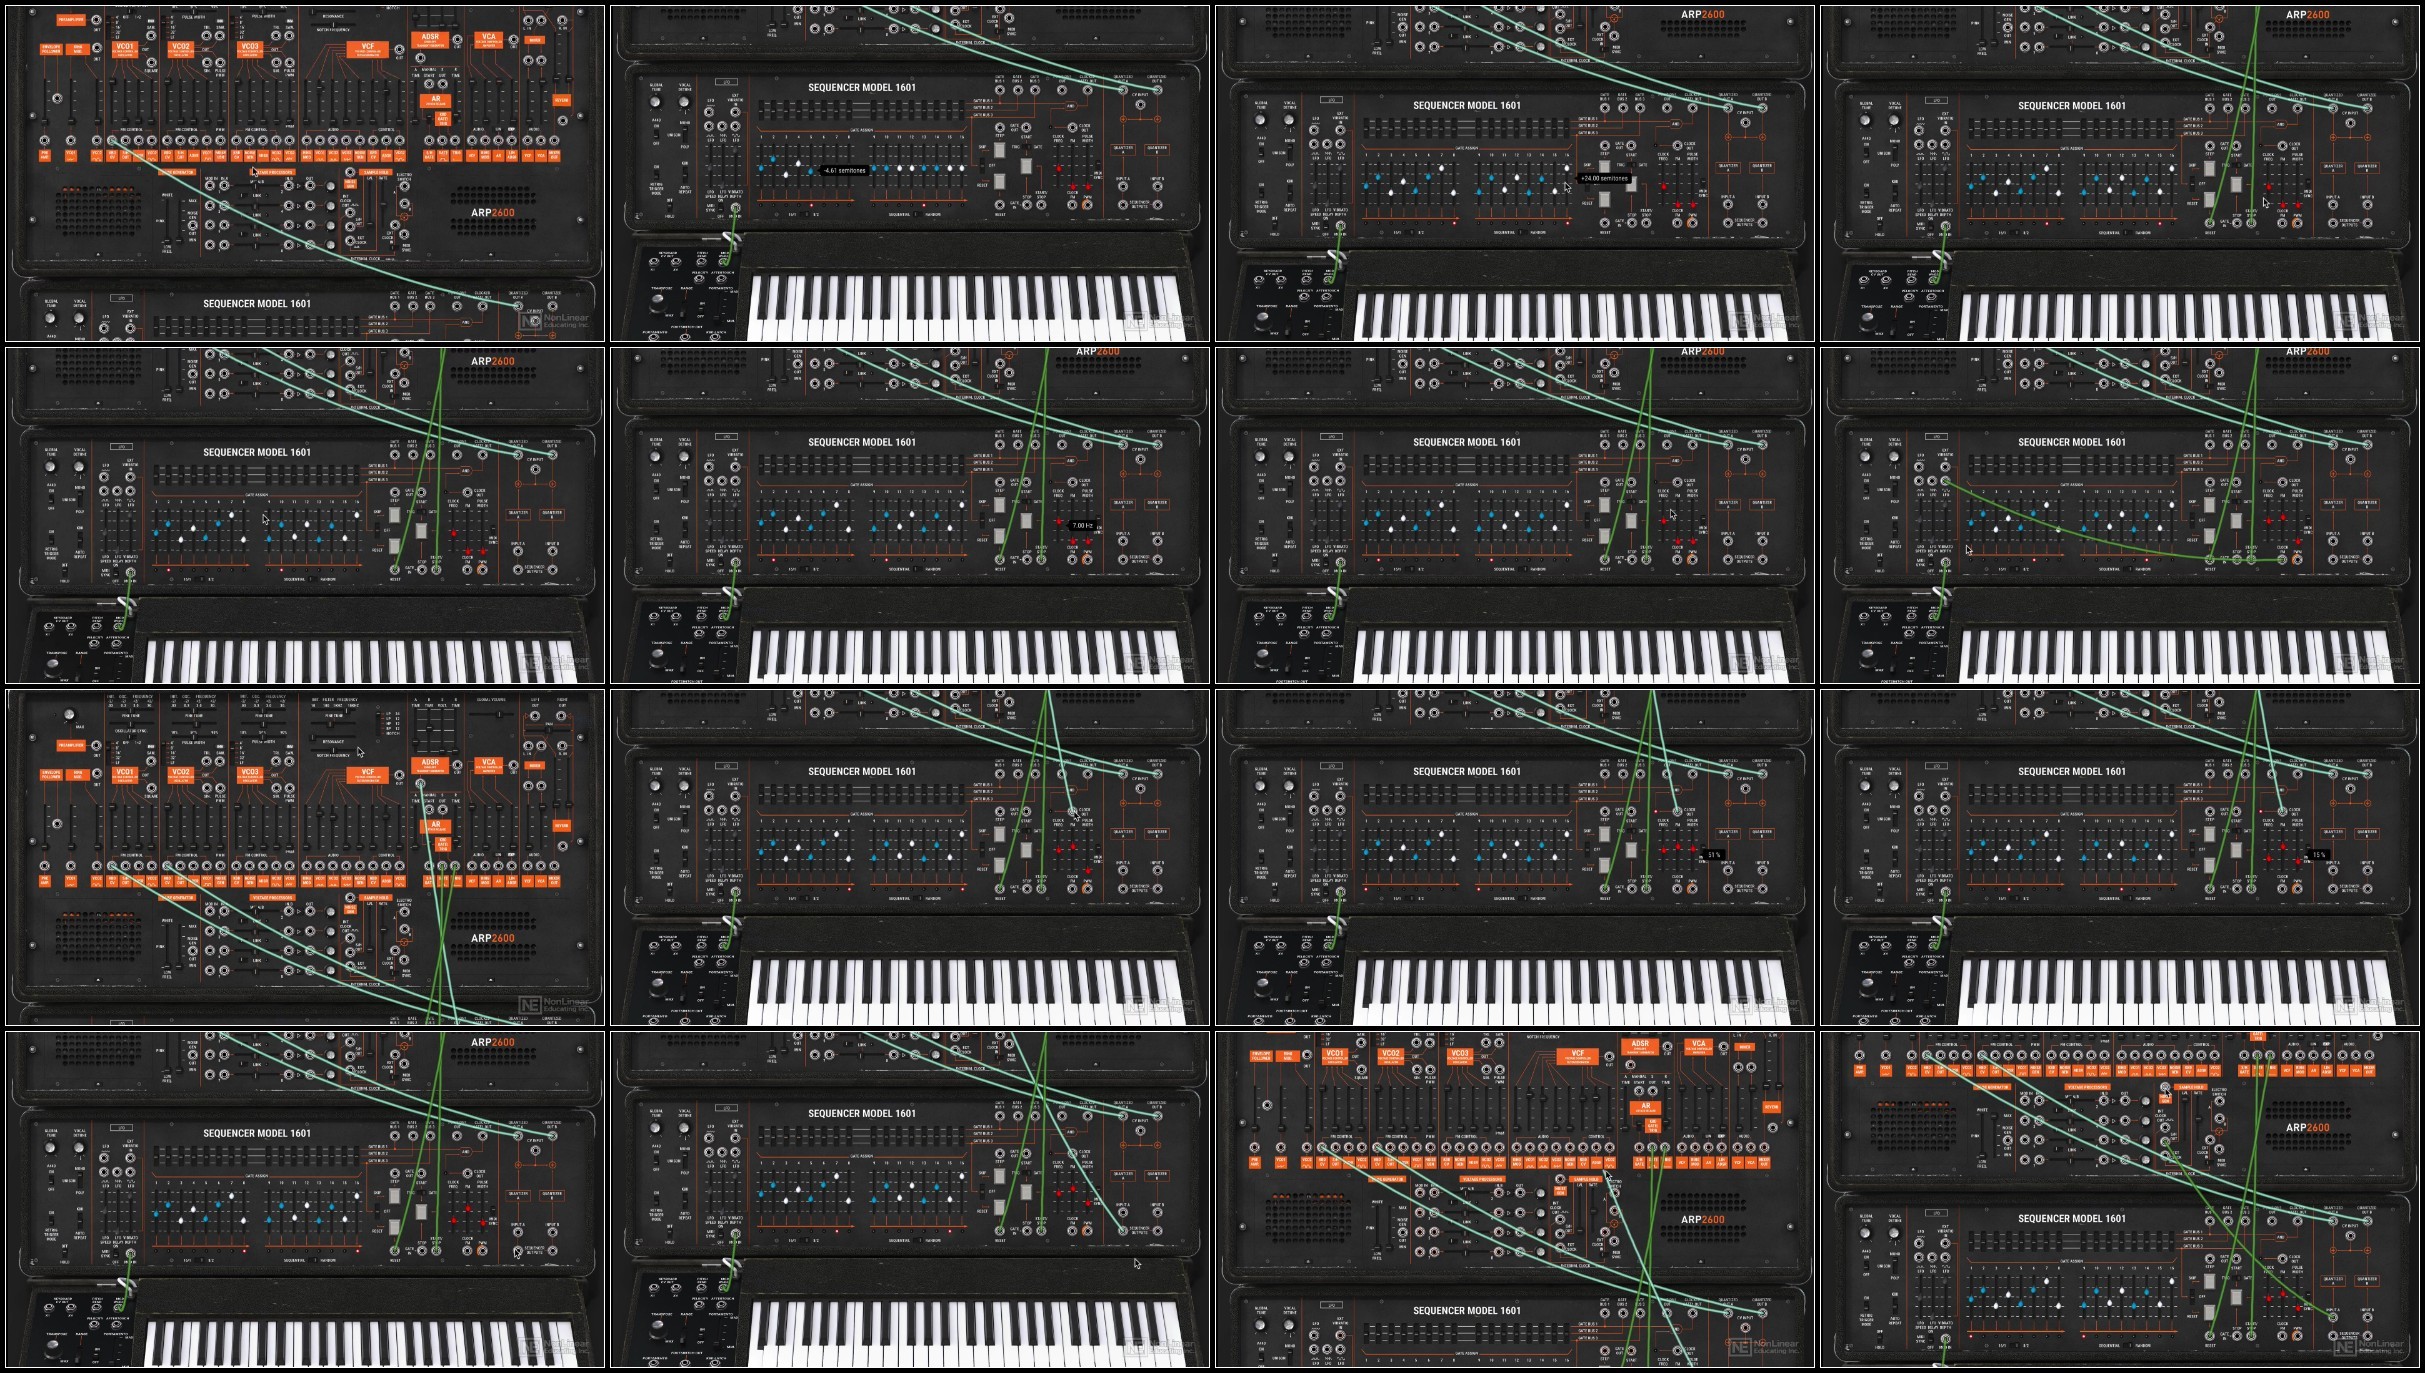This screenshot has height=1373, width=2425.
Task: Open the eighth frame with curved LFO cable
Action: click(2119, 515)
